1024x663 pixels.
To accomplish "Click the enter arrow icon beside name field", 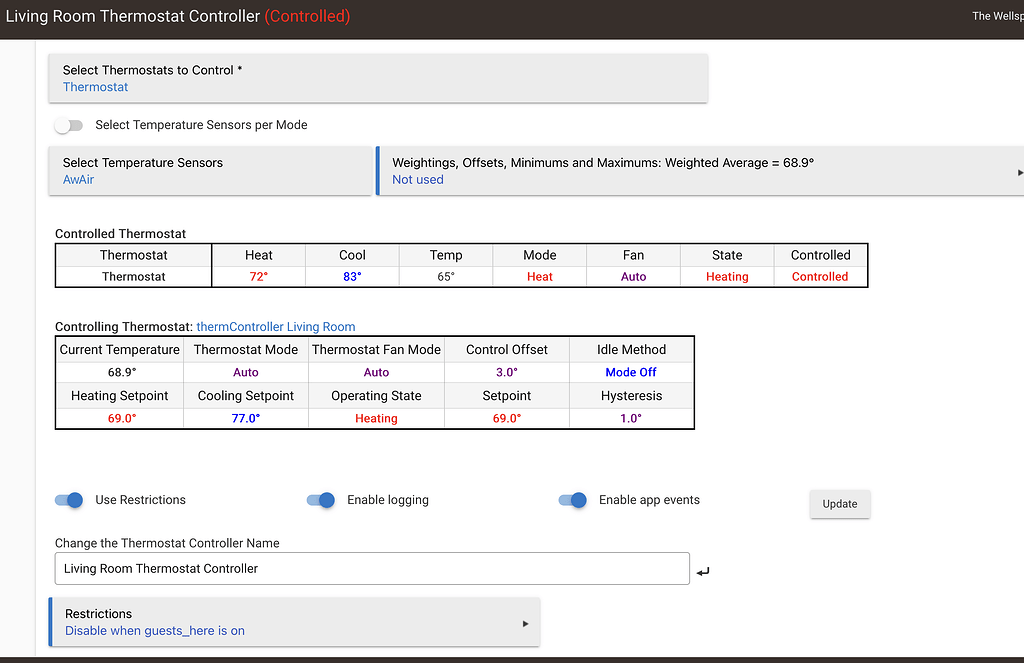I will [703, 571].
